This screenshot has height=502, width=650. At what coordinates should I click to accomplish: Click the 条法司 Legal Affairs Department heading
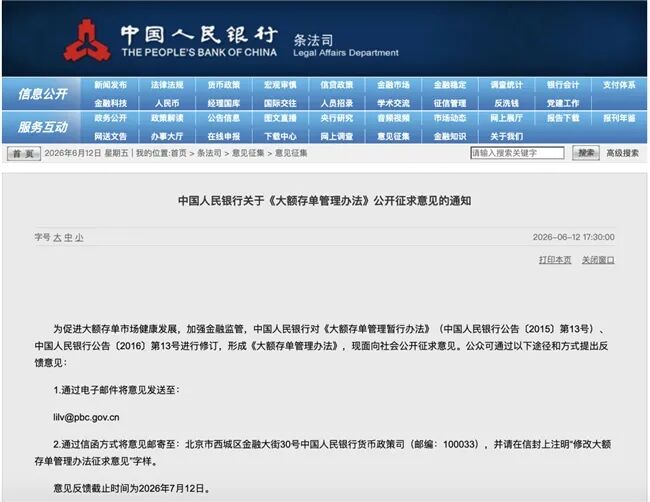[346, 46]
